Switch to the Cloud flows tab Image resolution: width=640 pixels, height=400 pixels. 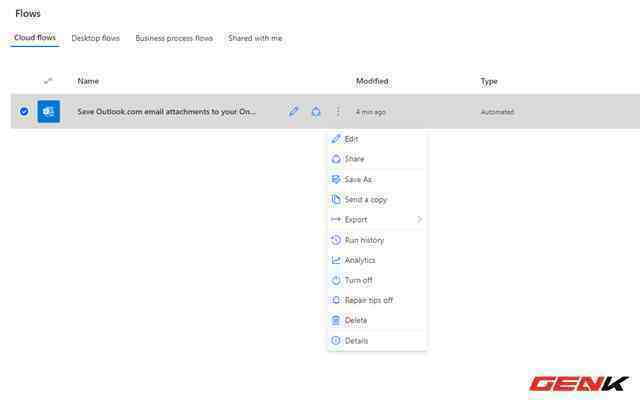coord(35,38)
